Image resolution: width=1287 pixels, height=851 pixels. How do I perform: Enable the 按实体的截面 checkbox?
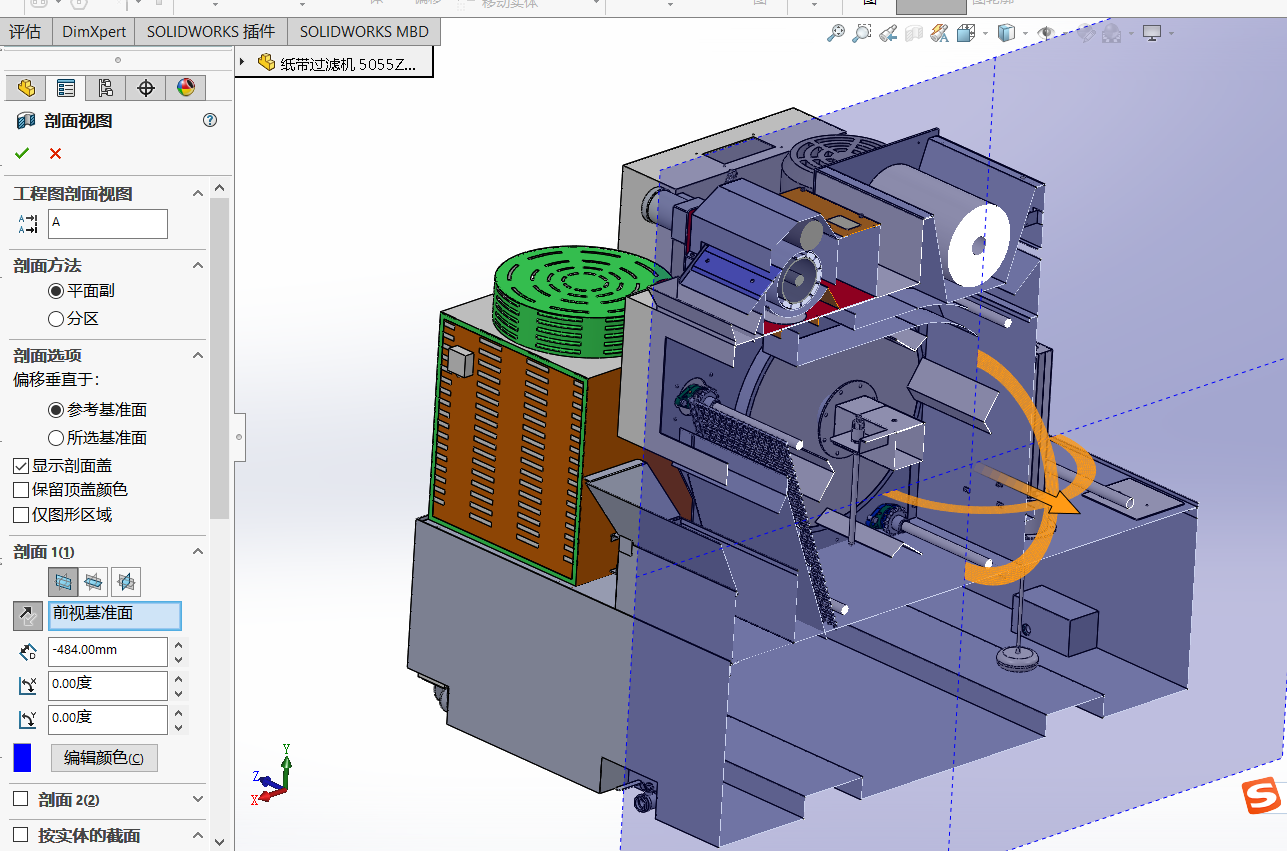pyautogui.click(x=20, y=834)
